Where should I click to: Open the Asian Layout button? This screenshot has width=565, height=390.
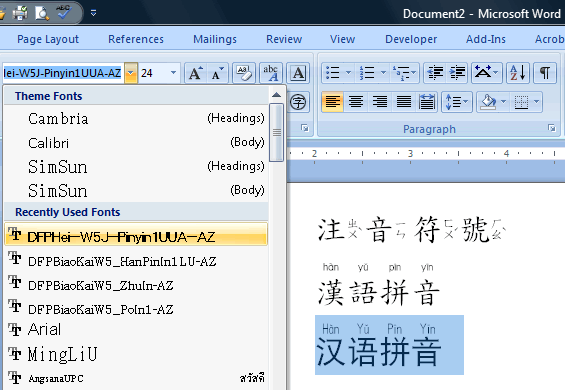(x=486, y=72)
